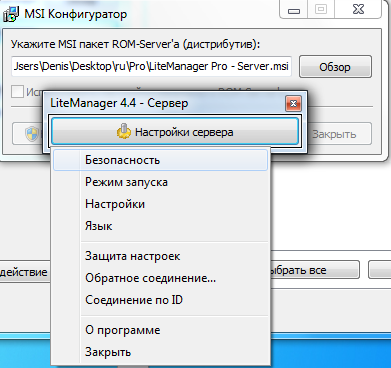Select Режим запуска from the menu
The image size is (391, 368).
pos(160,182)
